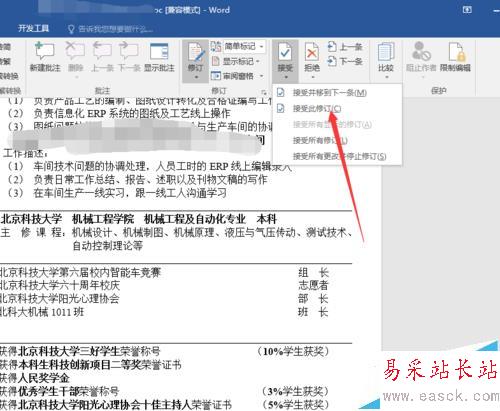The image size is (500, 411).
Task: Click the 审阅窗格 reviewing pane icon
Action: [216, 76]
